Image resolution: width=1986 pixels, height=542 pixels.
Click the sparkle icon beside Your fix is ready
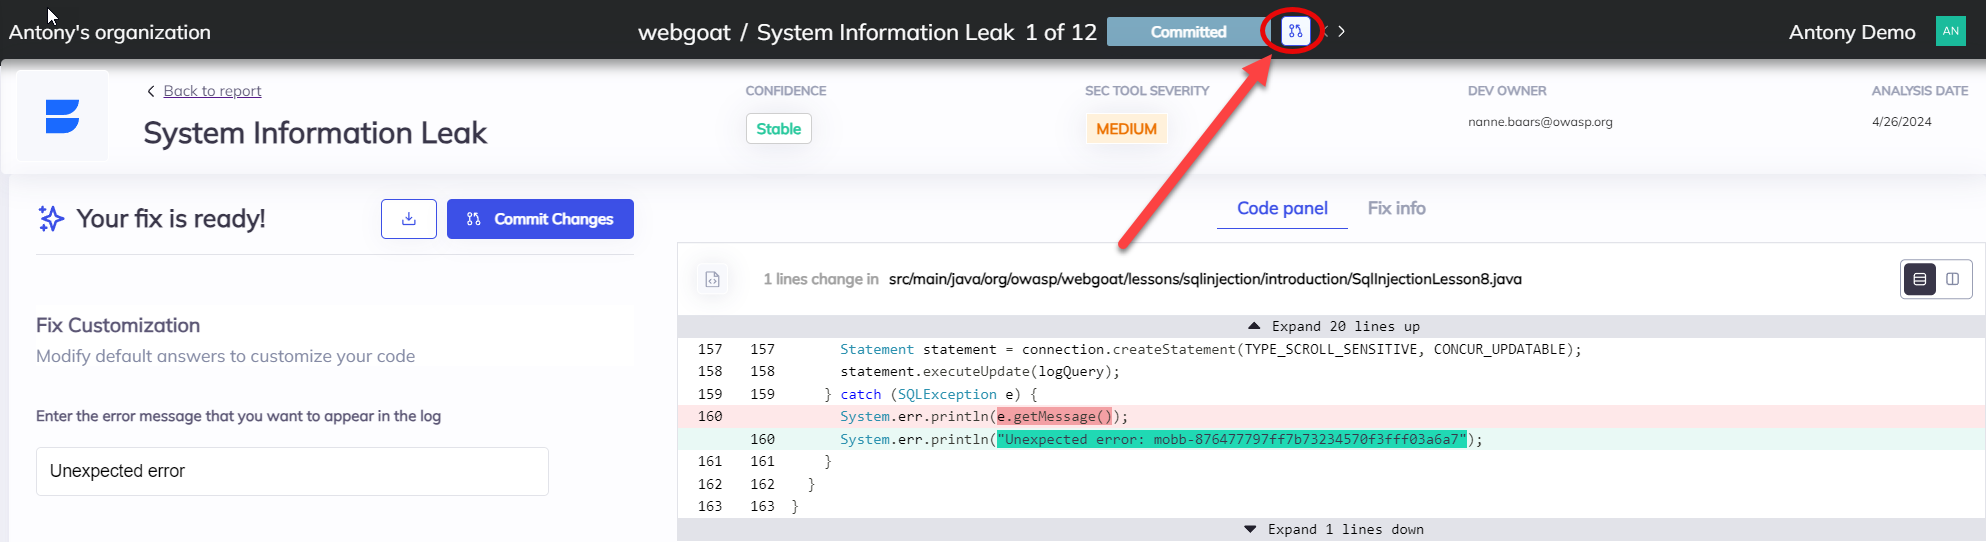point(50,219)
